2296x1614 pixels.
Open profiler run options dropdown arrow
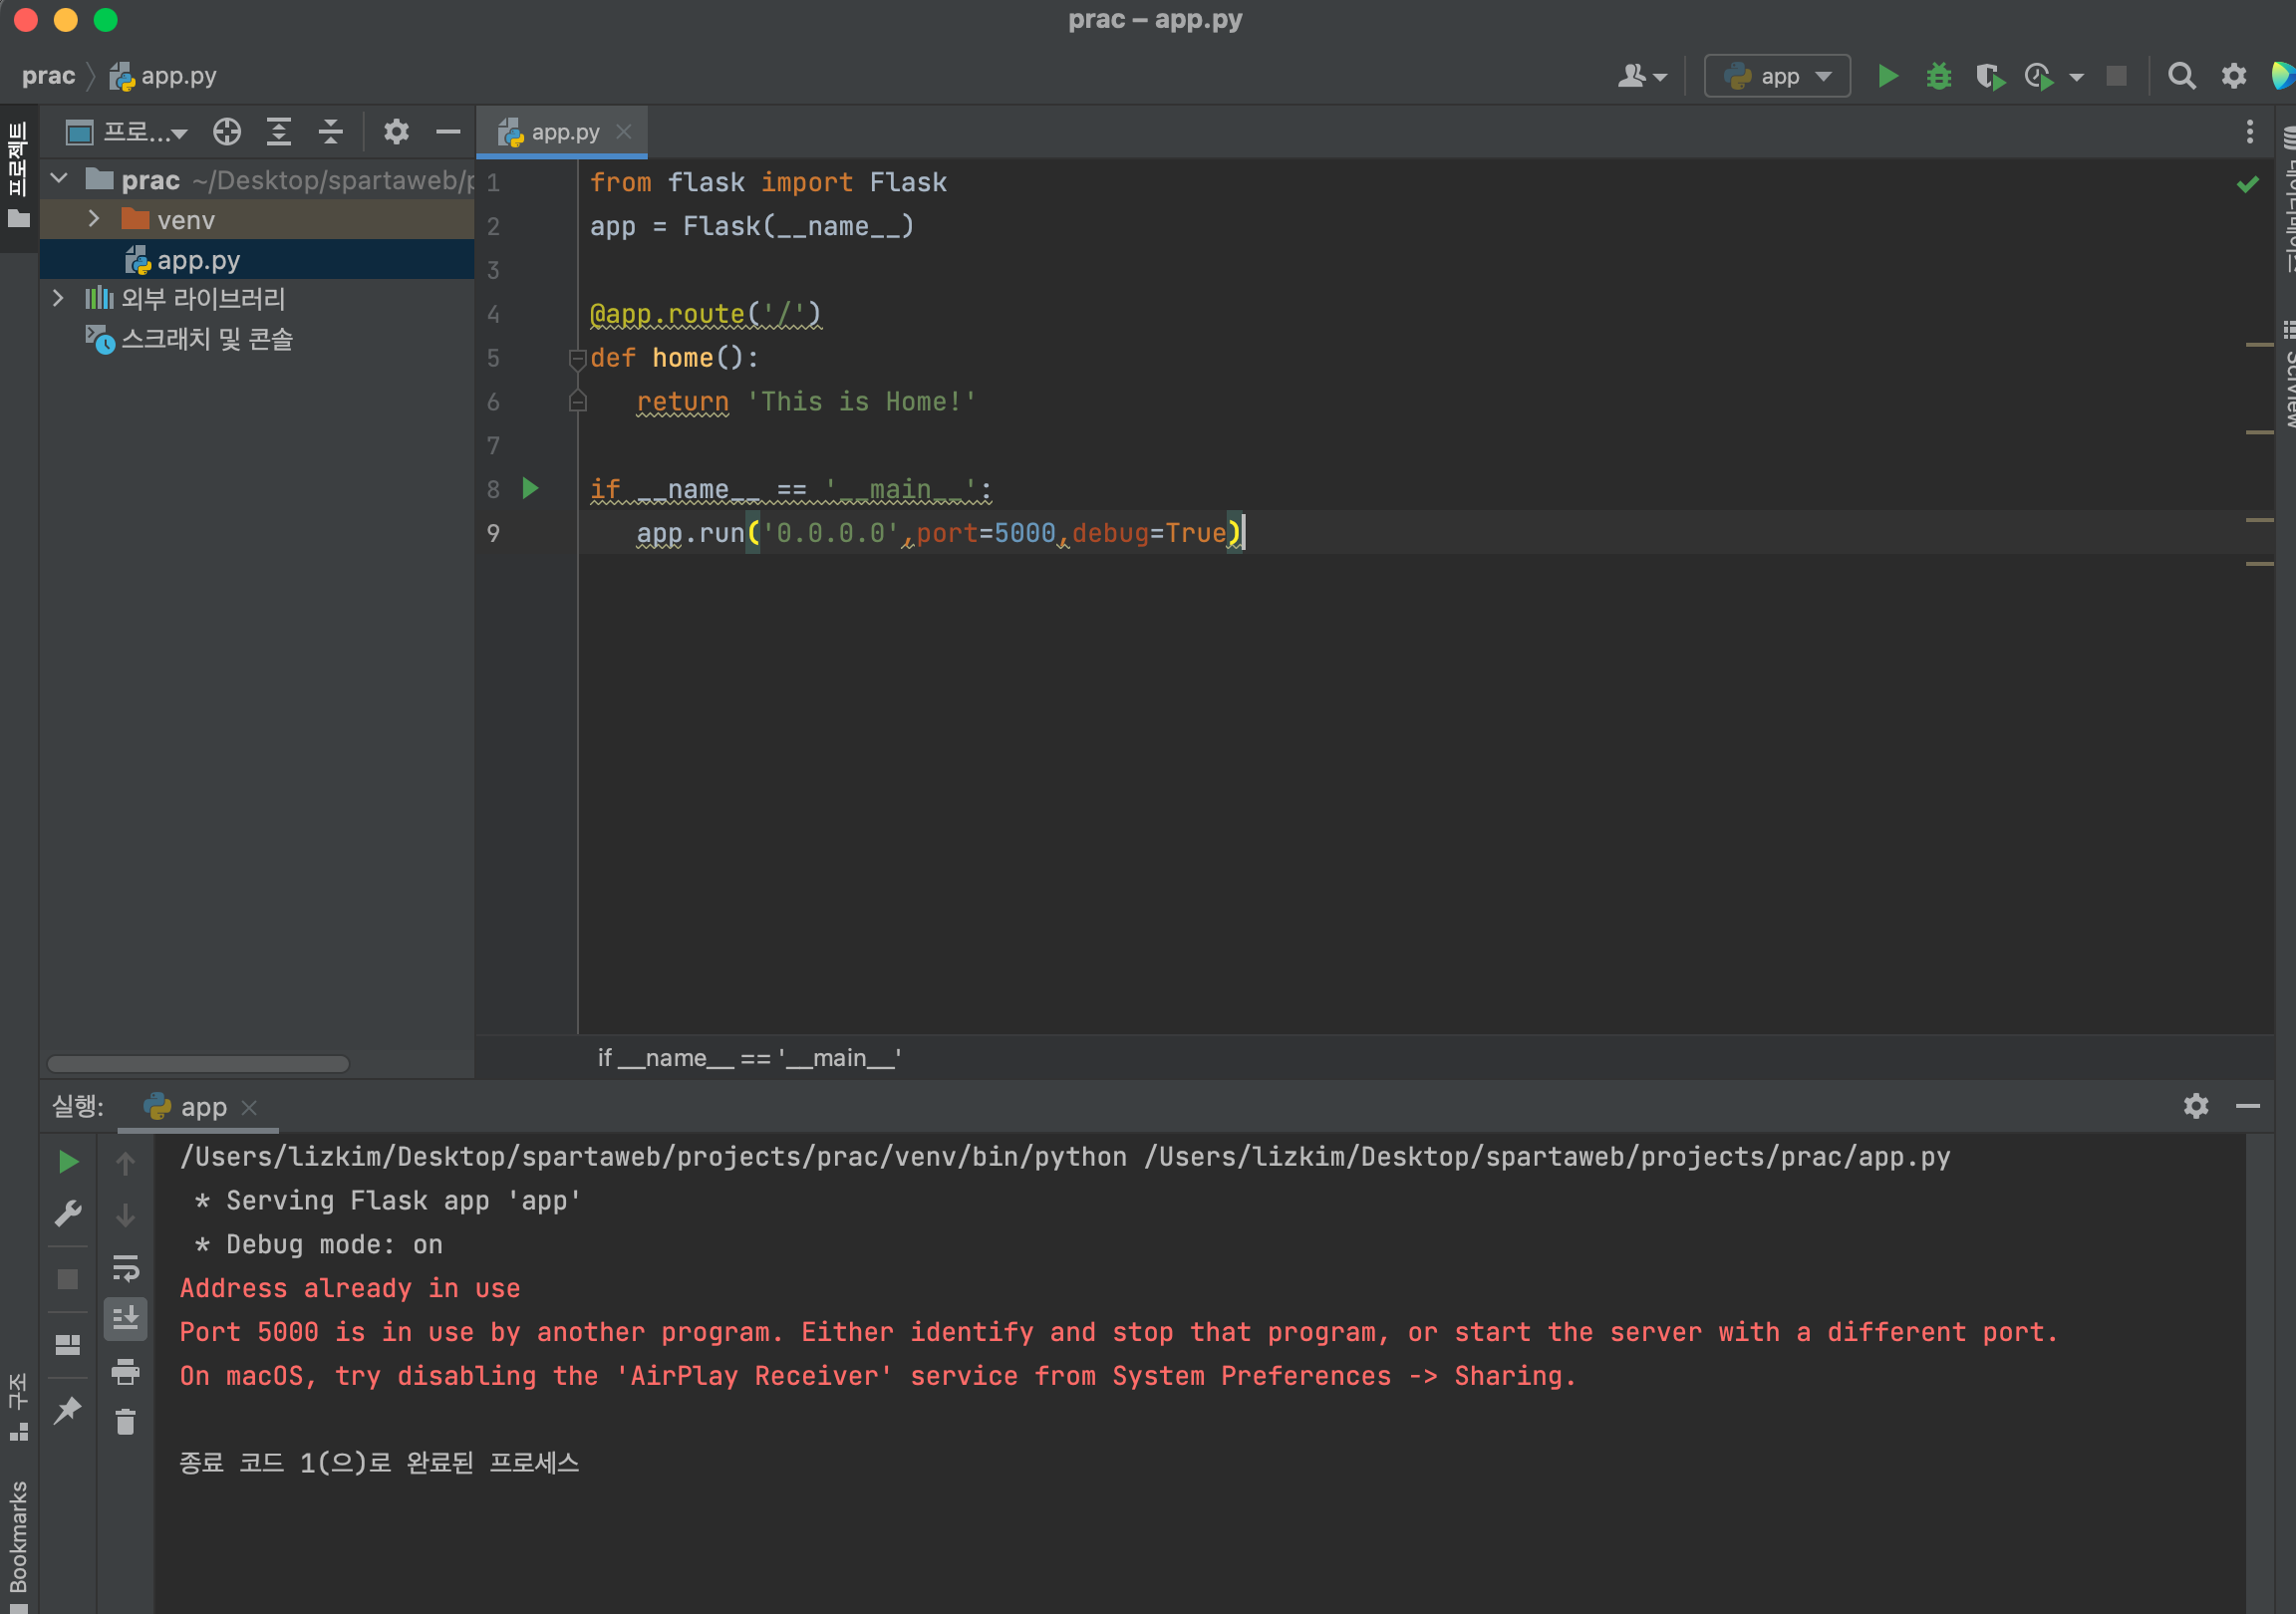(x=2076, y=77)
